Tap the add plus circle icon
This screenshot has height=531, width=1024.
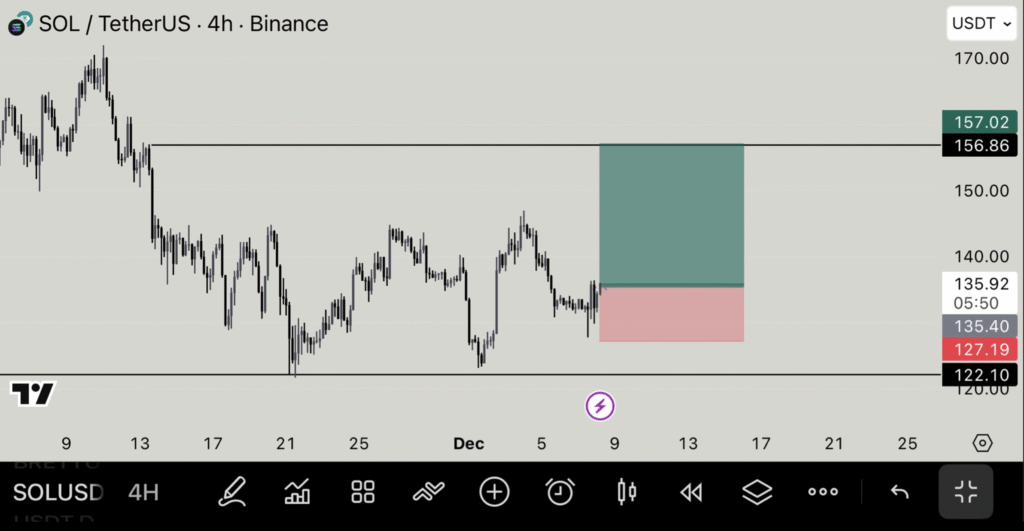pyautogui.click(x=494, y=491)
